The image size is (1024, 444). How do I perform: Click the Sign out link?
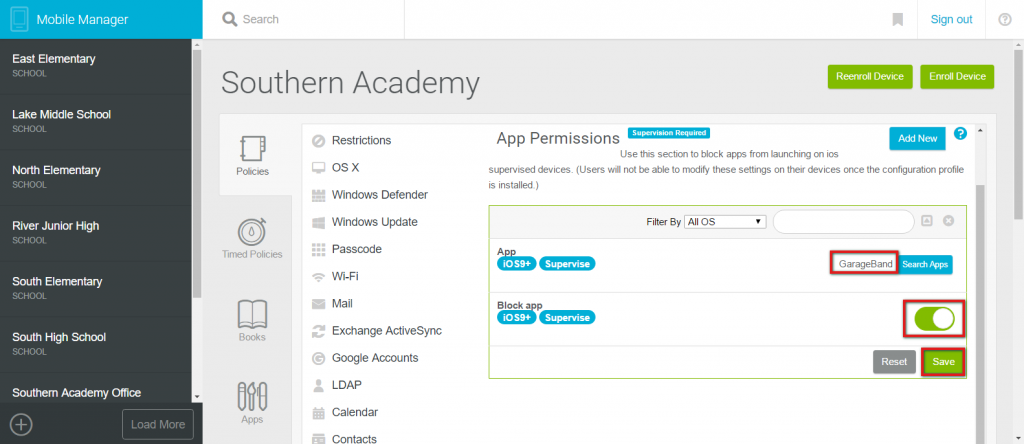(951, 20)
